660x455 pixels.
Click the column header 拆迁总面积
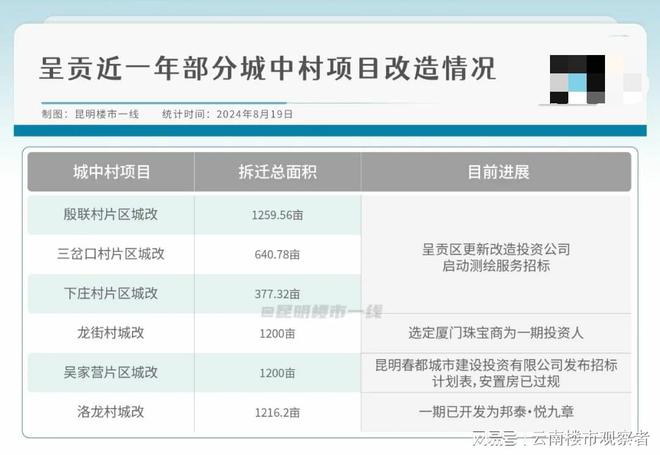pyautogui.click(x=277, y=172)
